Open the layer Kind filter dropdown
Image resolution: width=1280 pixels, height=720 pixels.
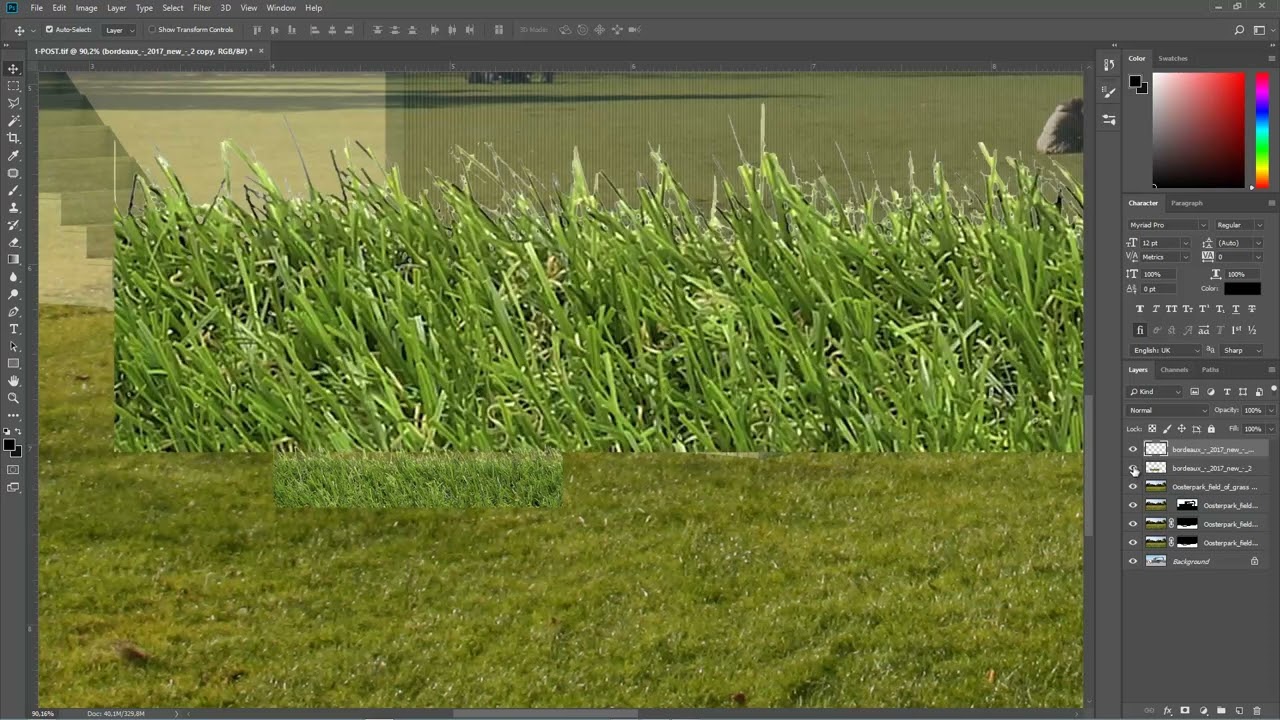[1155, 392]
